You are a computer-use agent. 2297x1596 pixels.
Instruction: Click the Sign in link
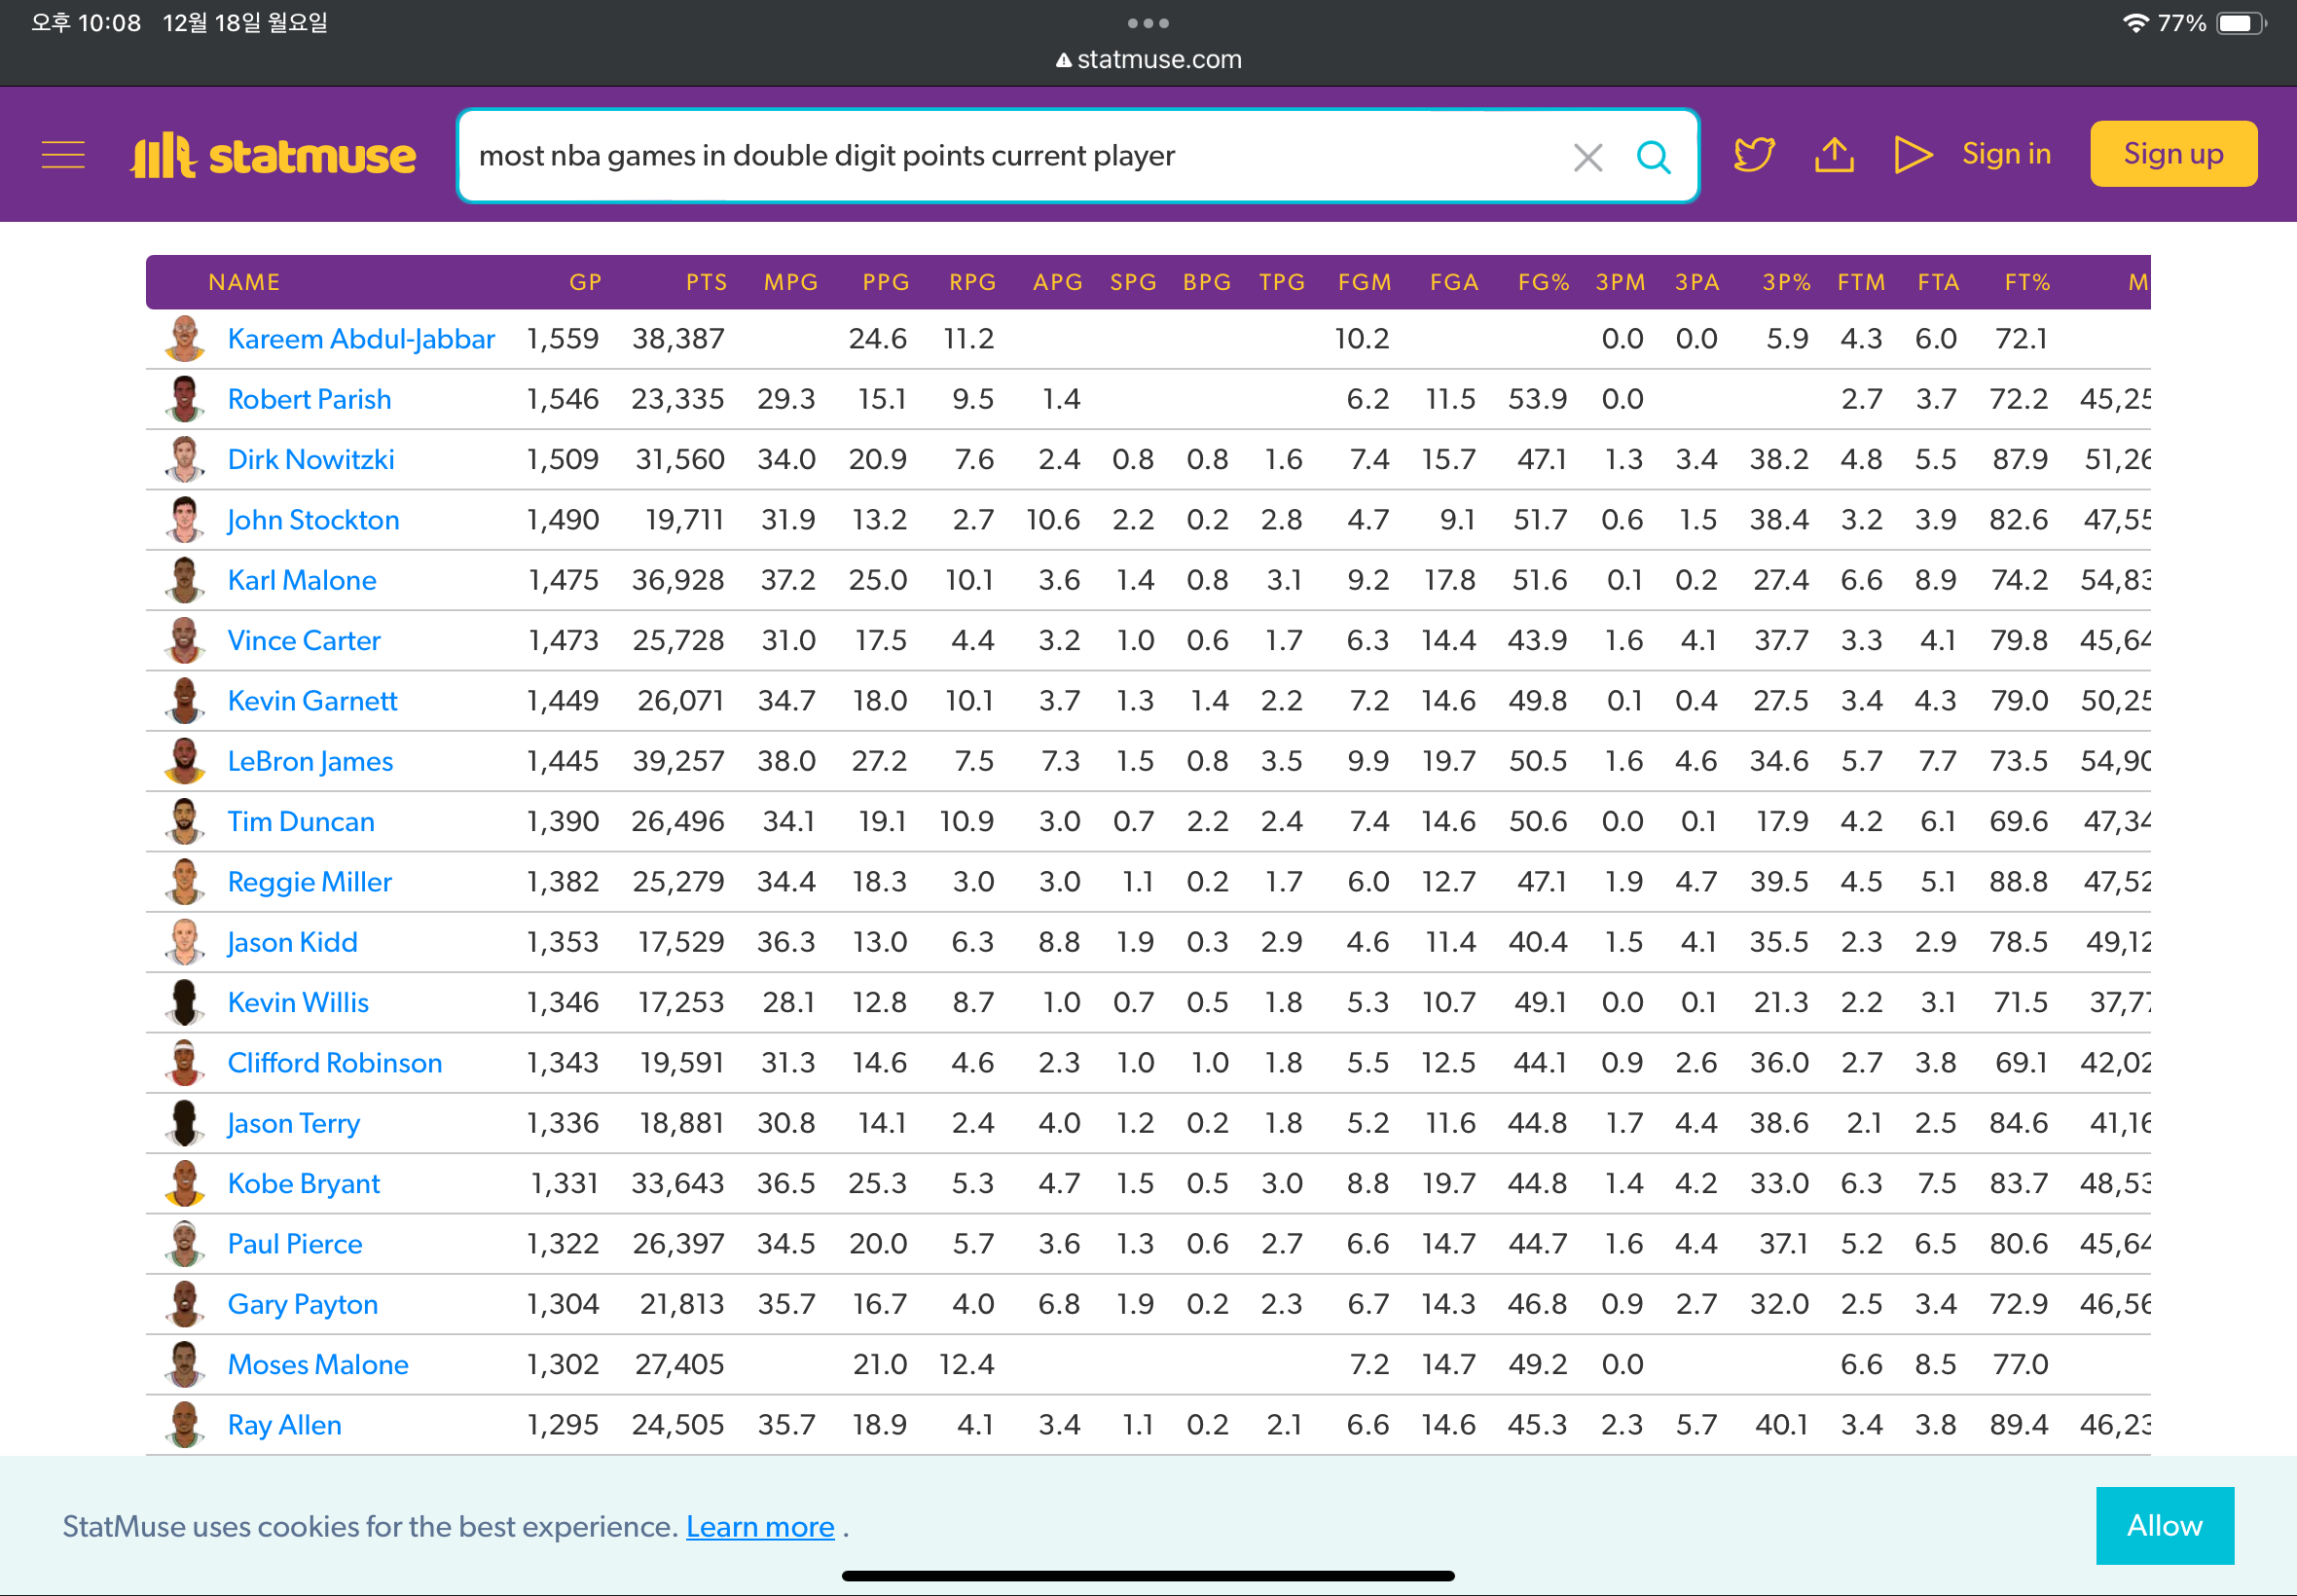click(x=2005, y=154)
